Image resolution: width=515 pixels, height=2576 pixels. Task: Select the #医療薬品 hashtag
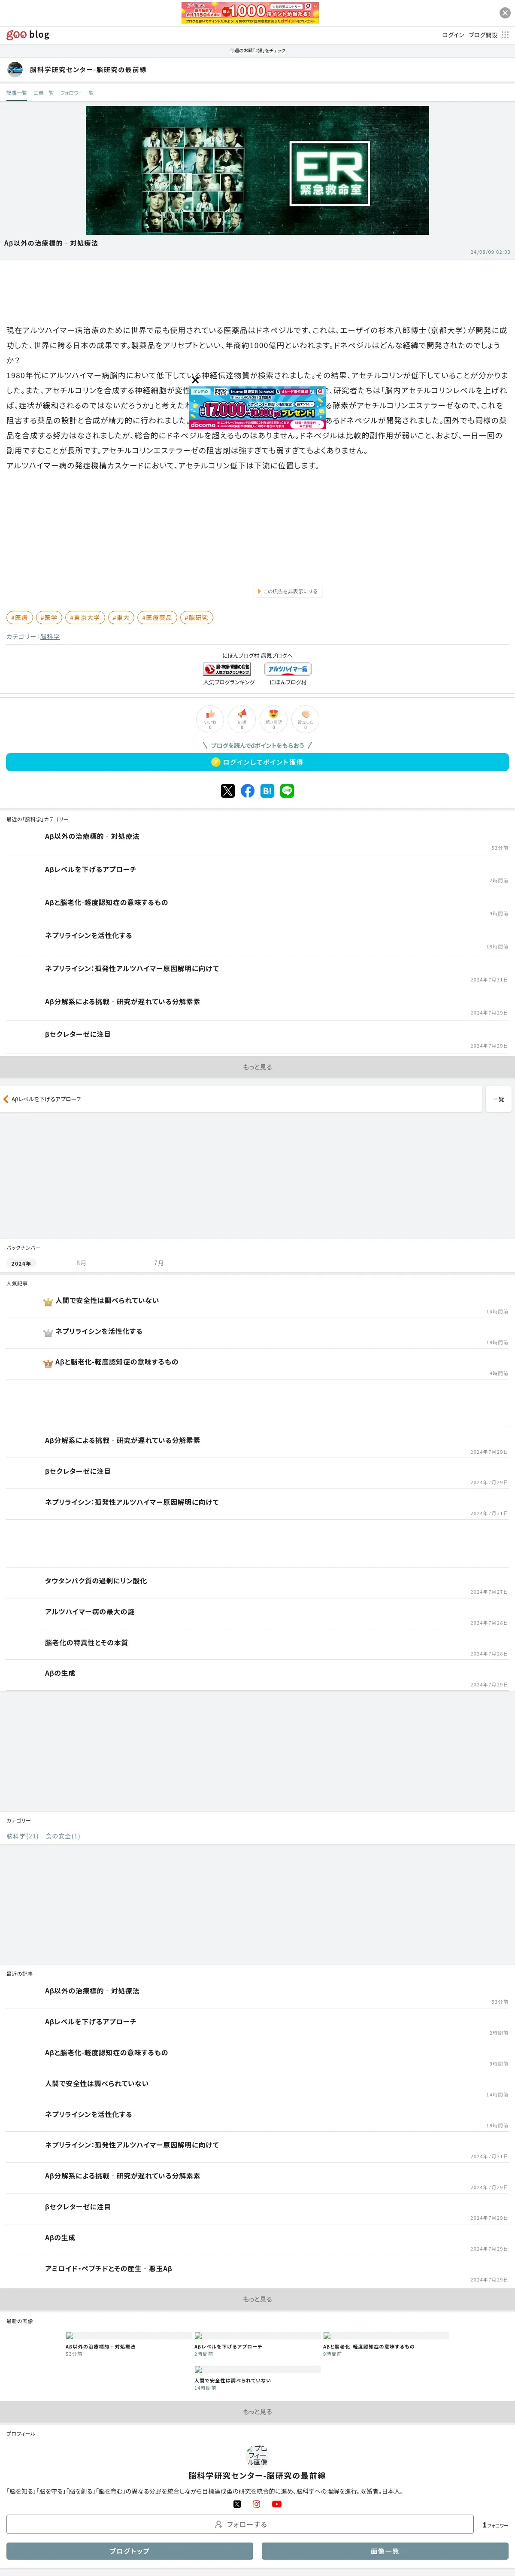pyautogui.click(x=157, y=618)
